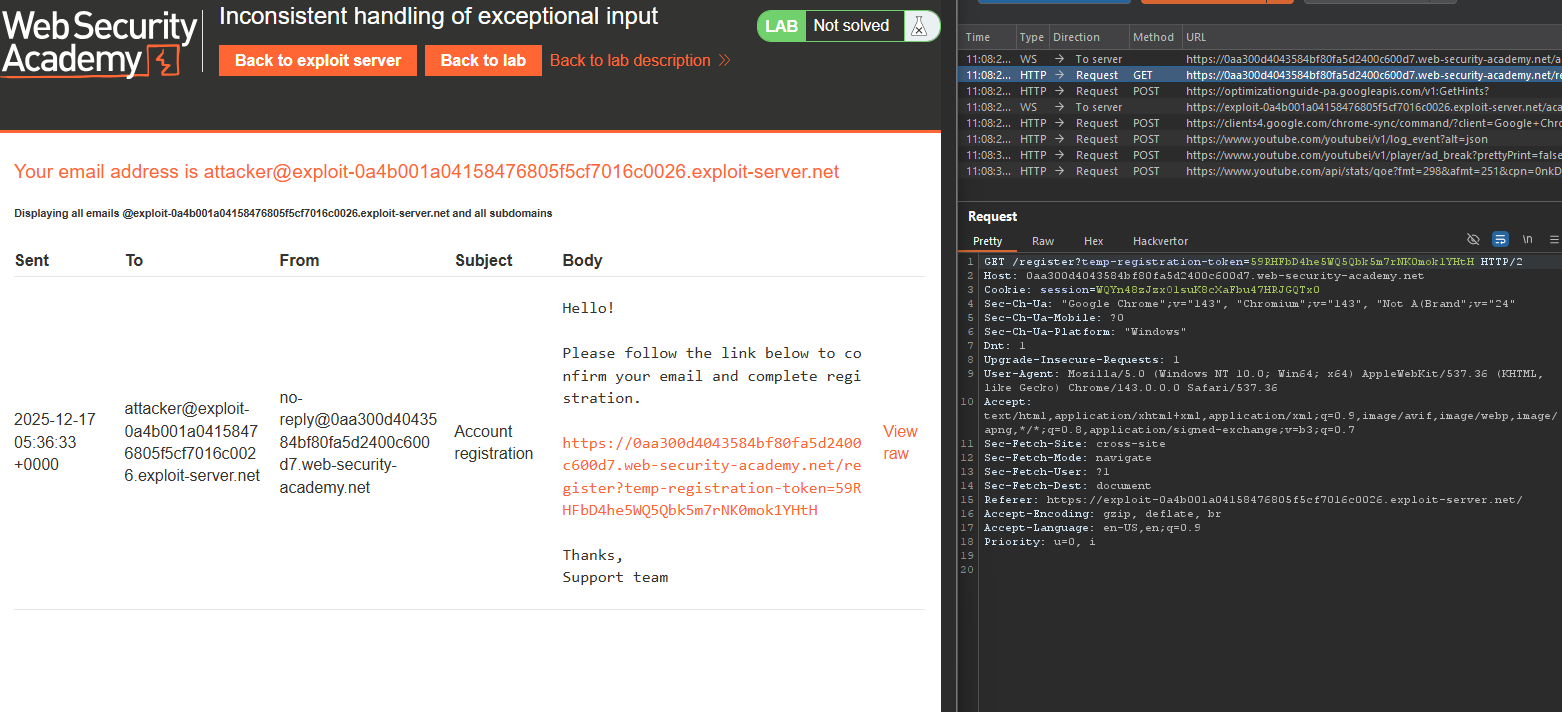The height and width of the screenshot is (712, 1562).
Task: Open the Request panel hamburger options menu
Action: [x=1553, y=240]
